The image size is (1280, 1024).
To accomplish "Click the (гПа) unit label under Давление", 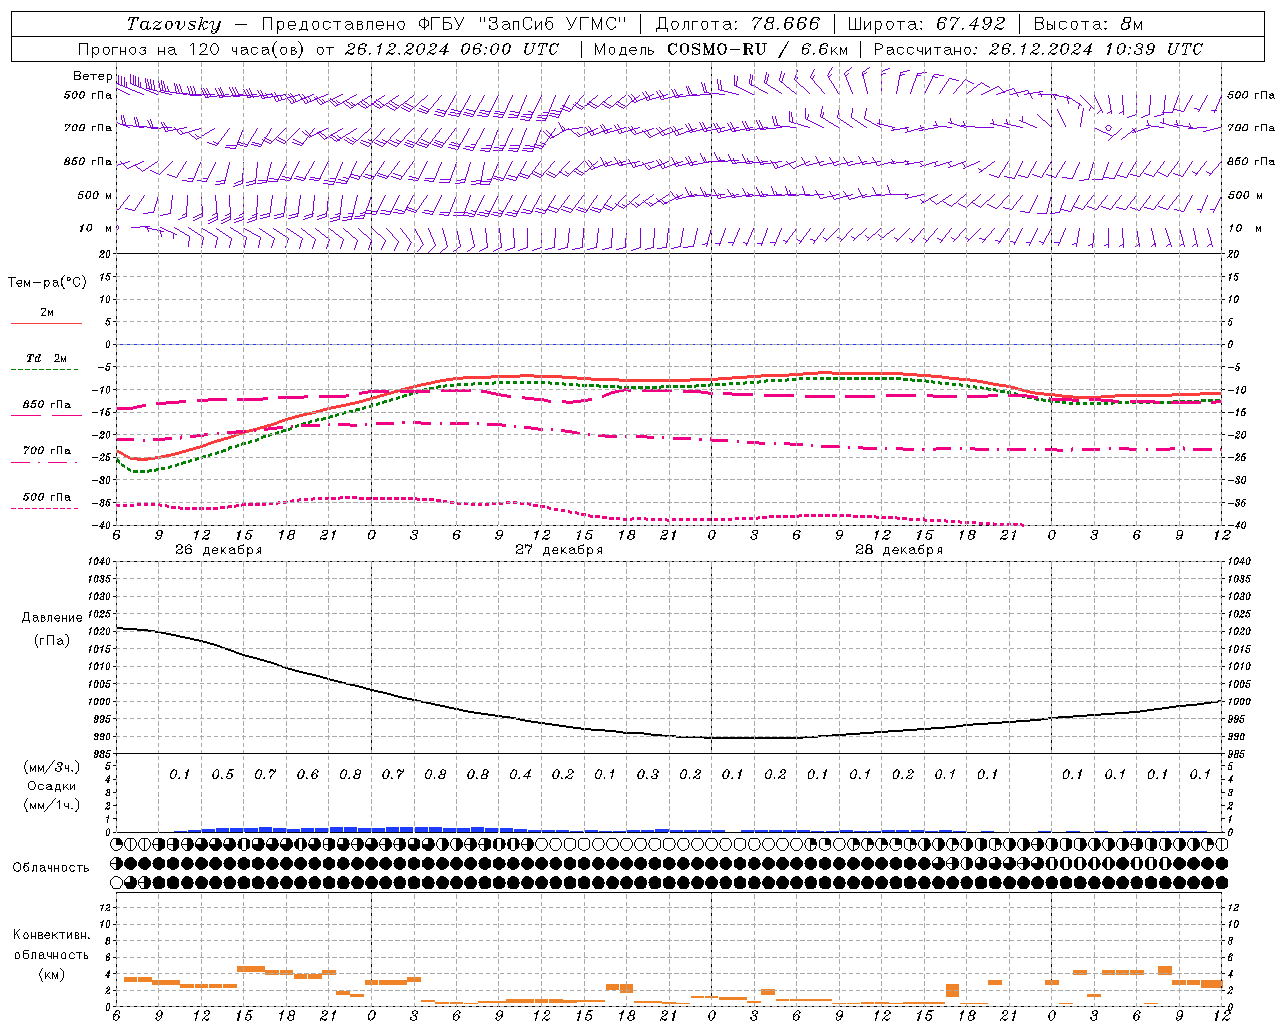I will pyautogui.click(x=52, y=640).
